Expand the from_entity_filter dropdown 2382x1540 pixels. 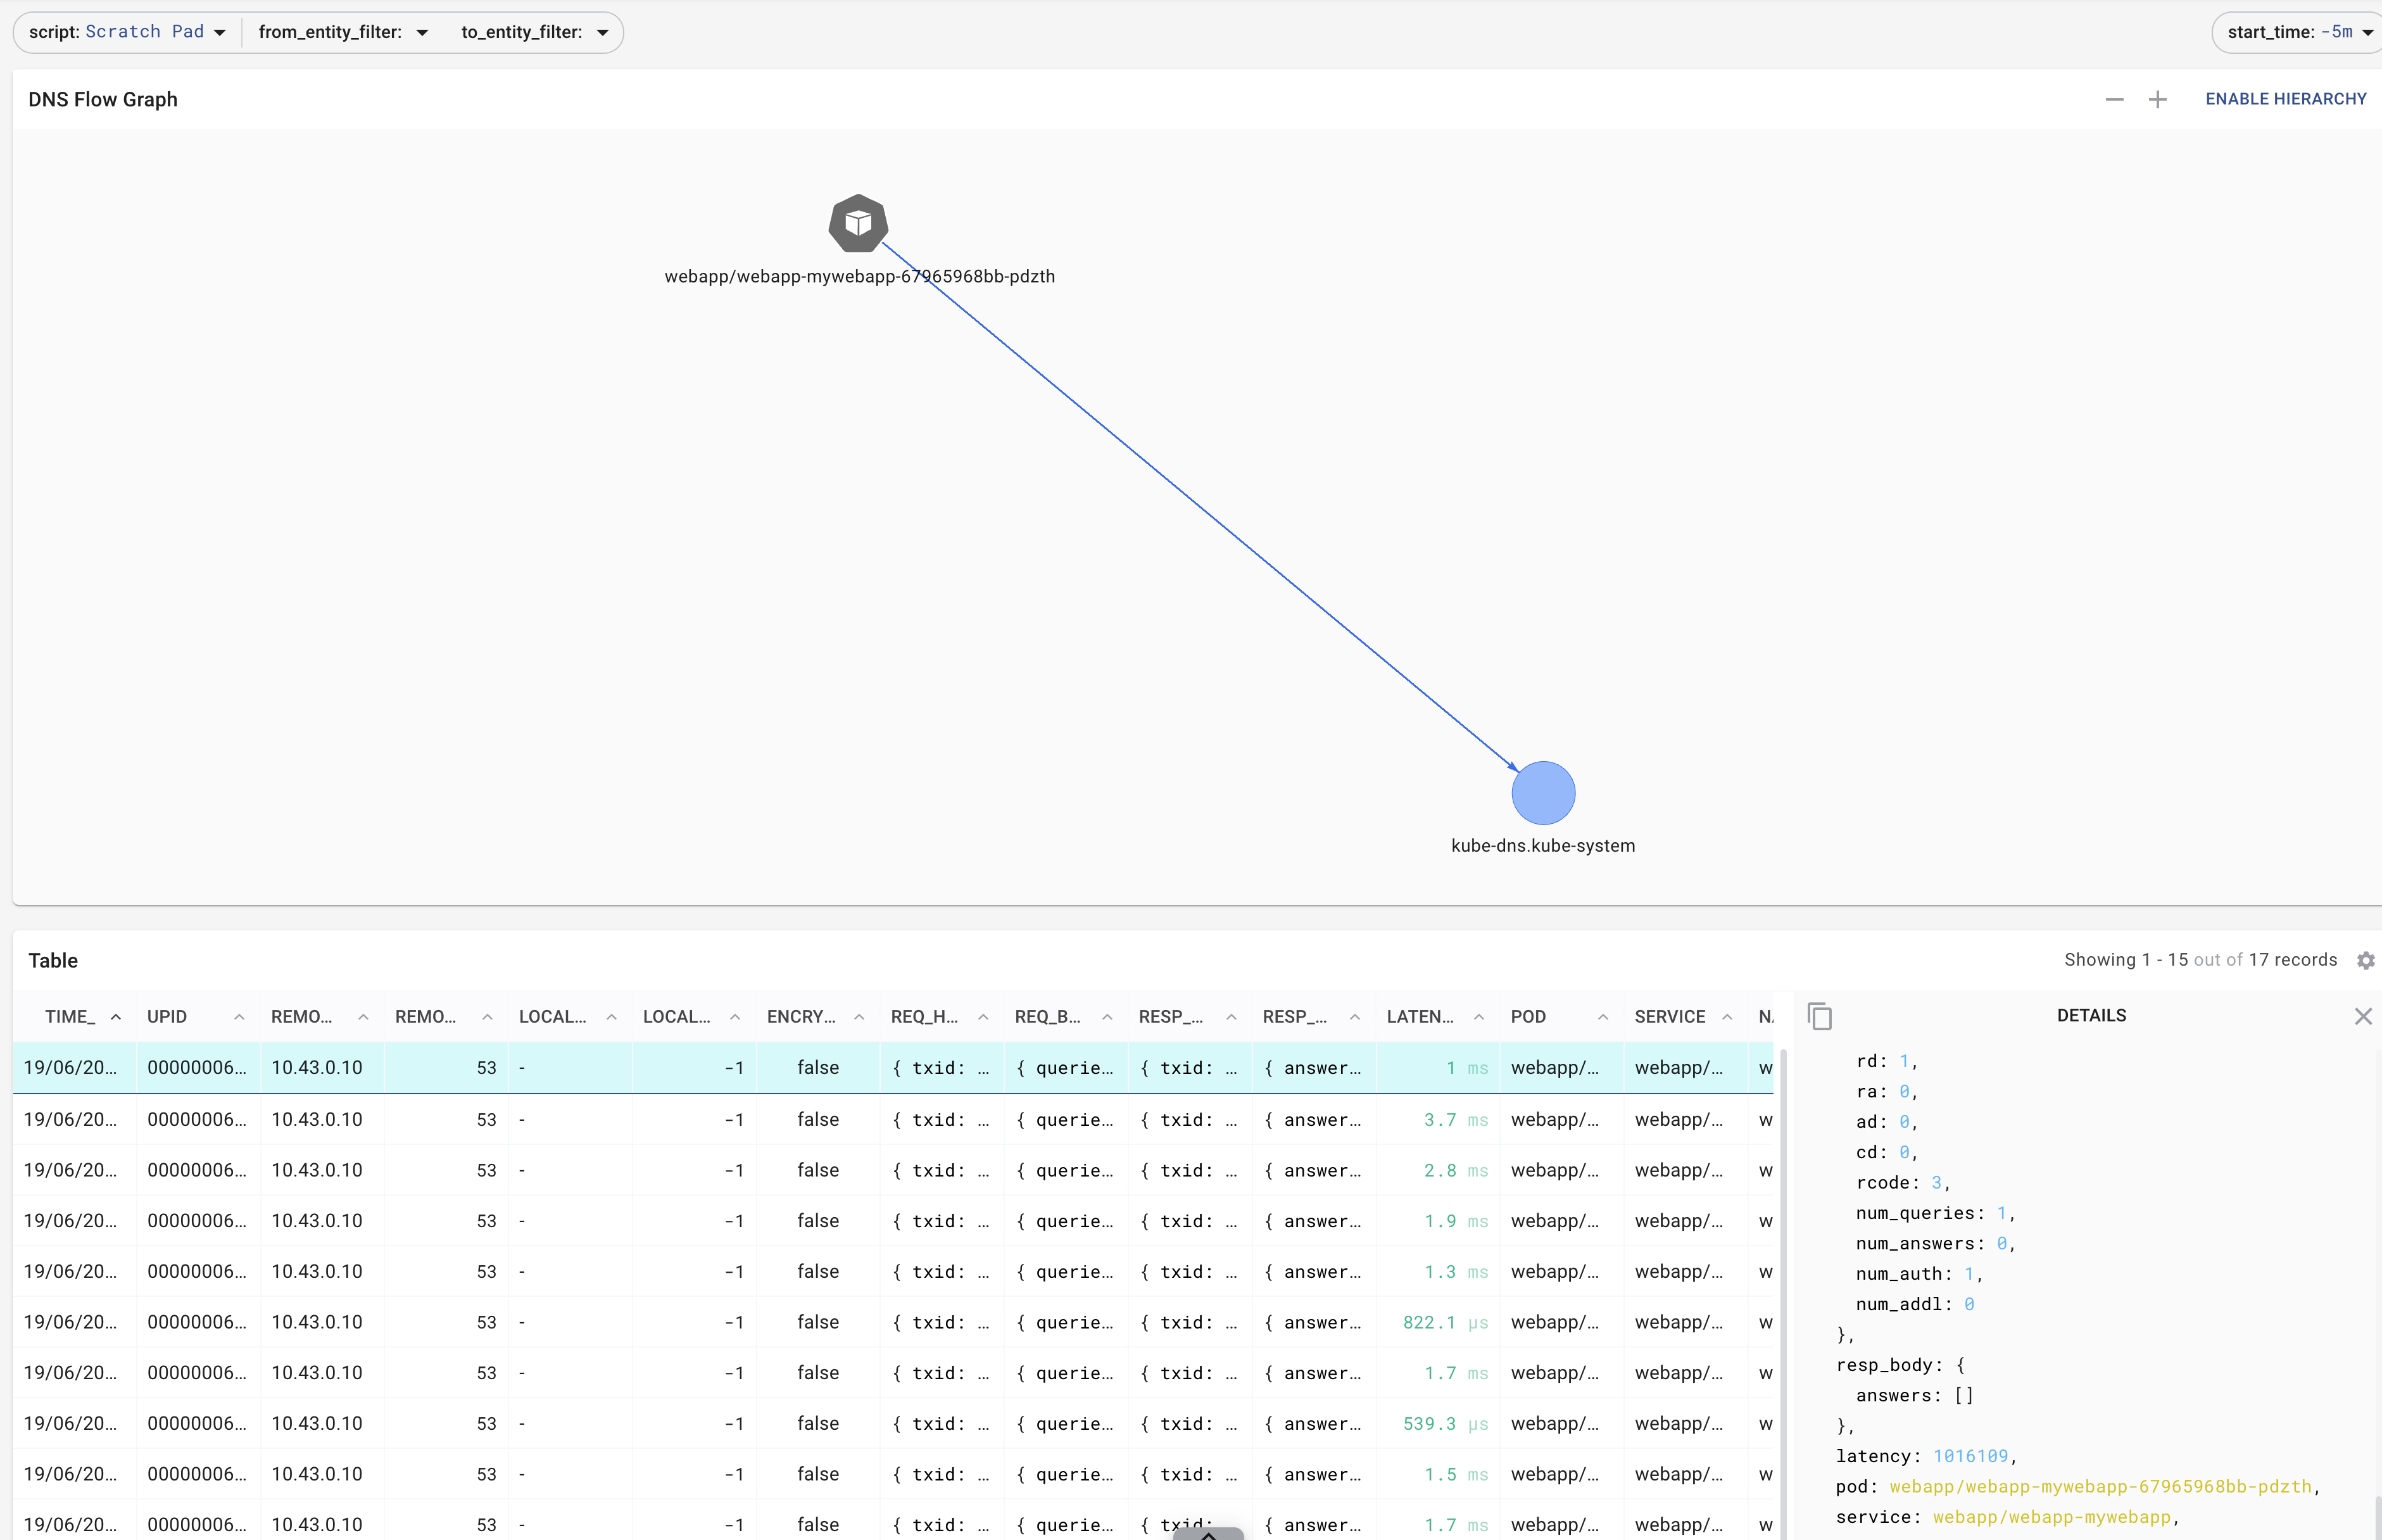point(343,32)
